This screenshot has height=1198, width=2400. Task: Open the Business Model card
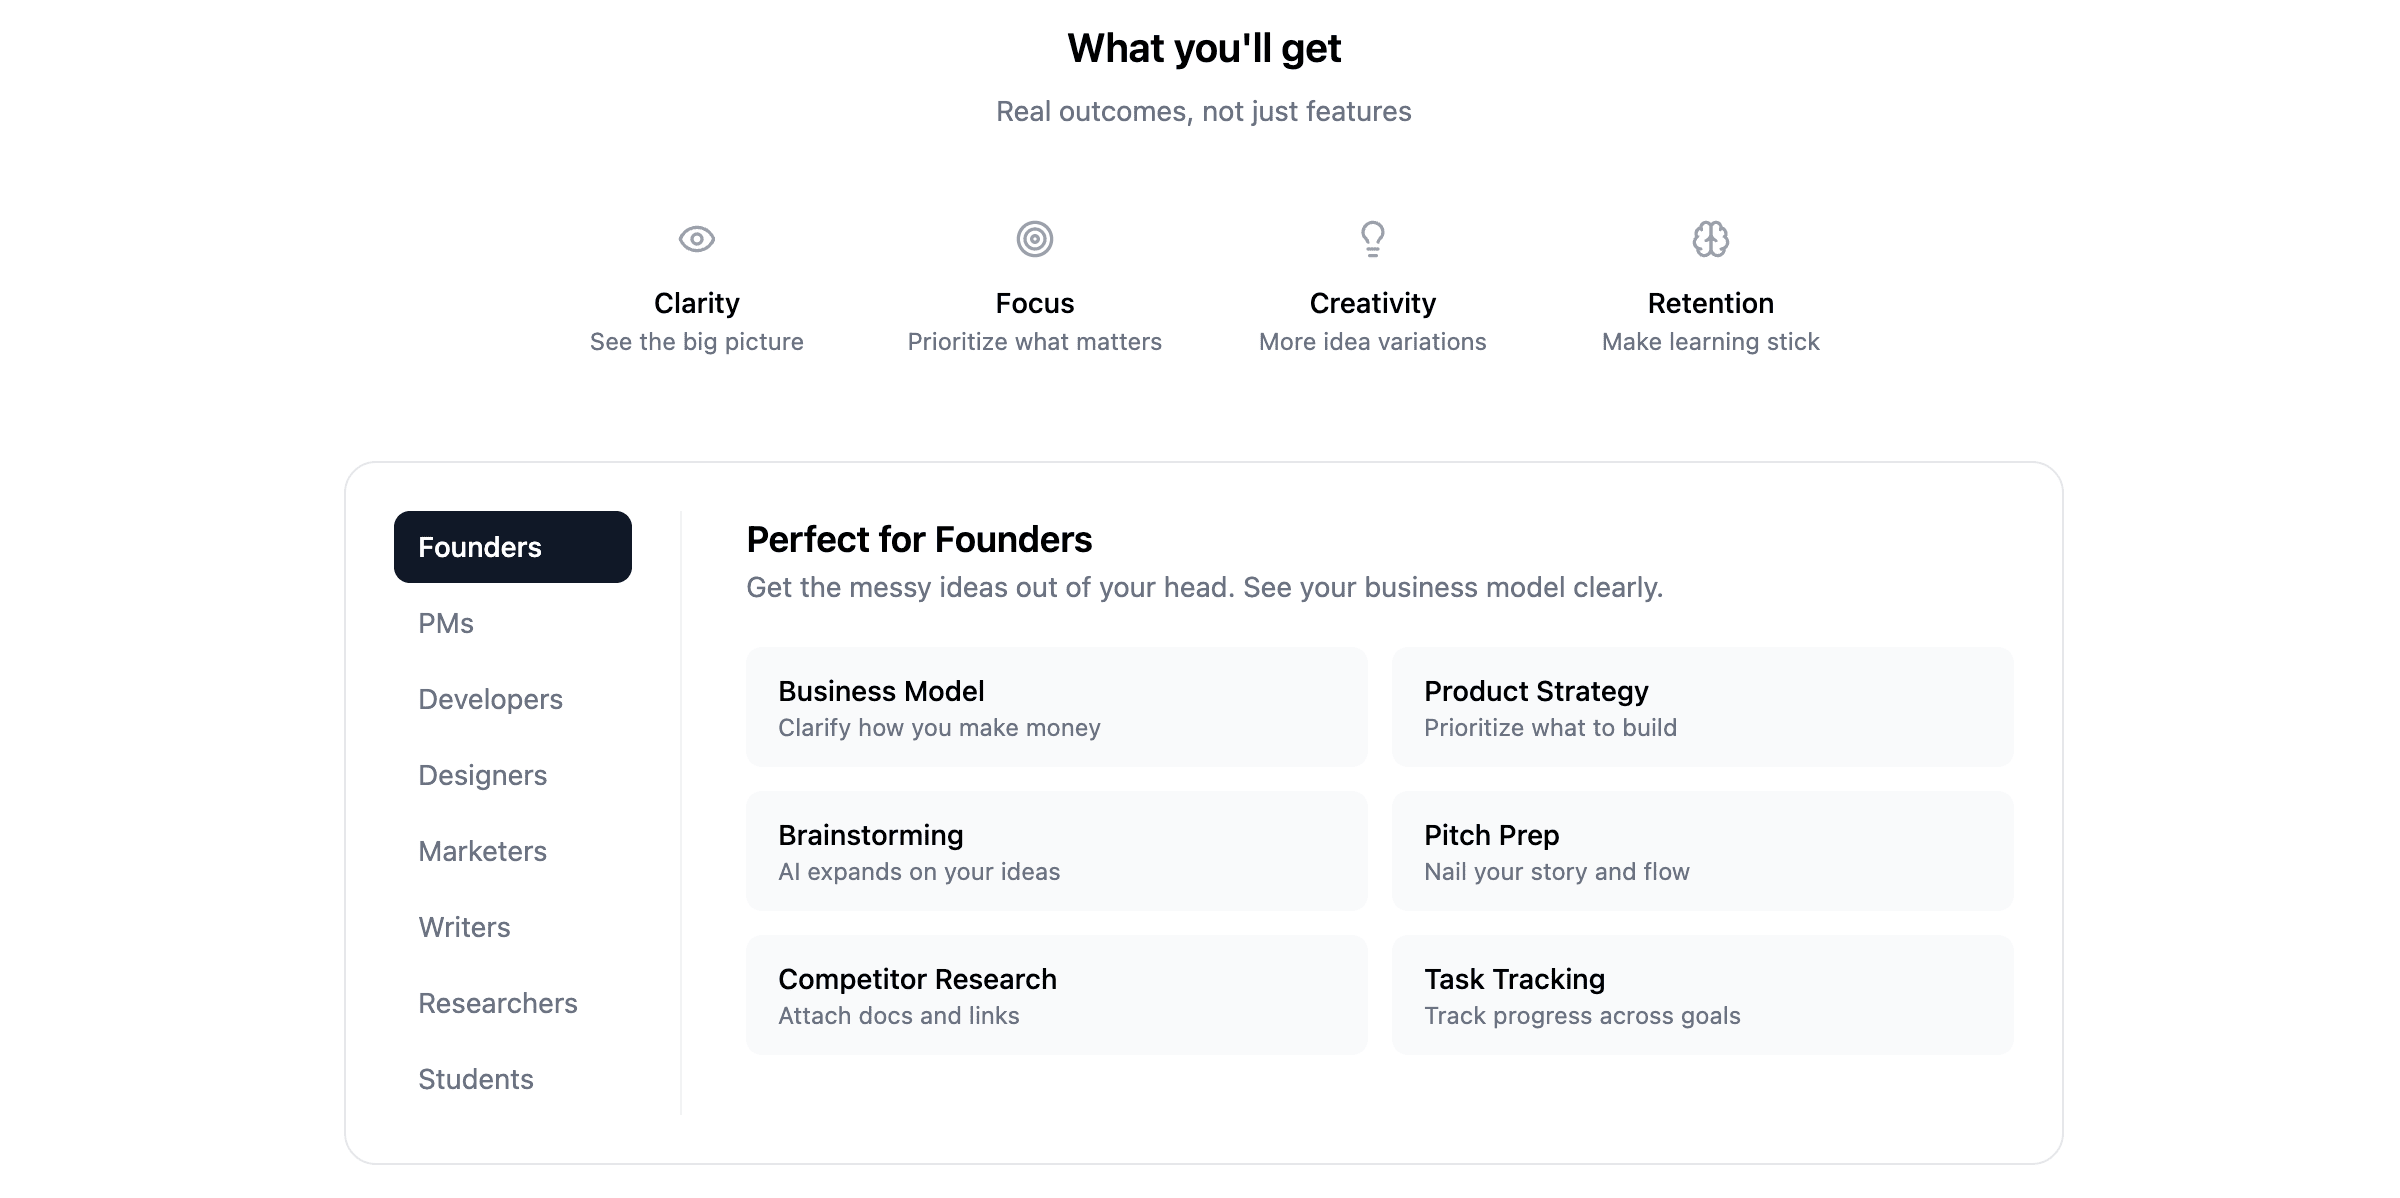pos(1056,707)
